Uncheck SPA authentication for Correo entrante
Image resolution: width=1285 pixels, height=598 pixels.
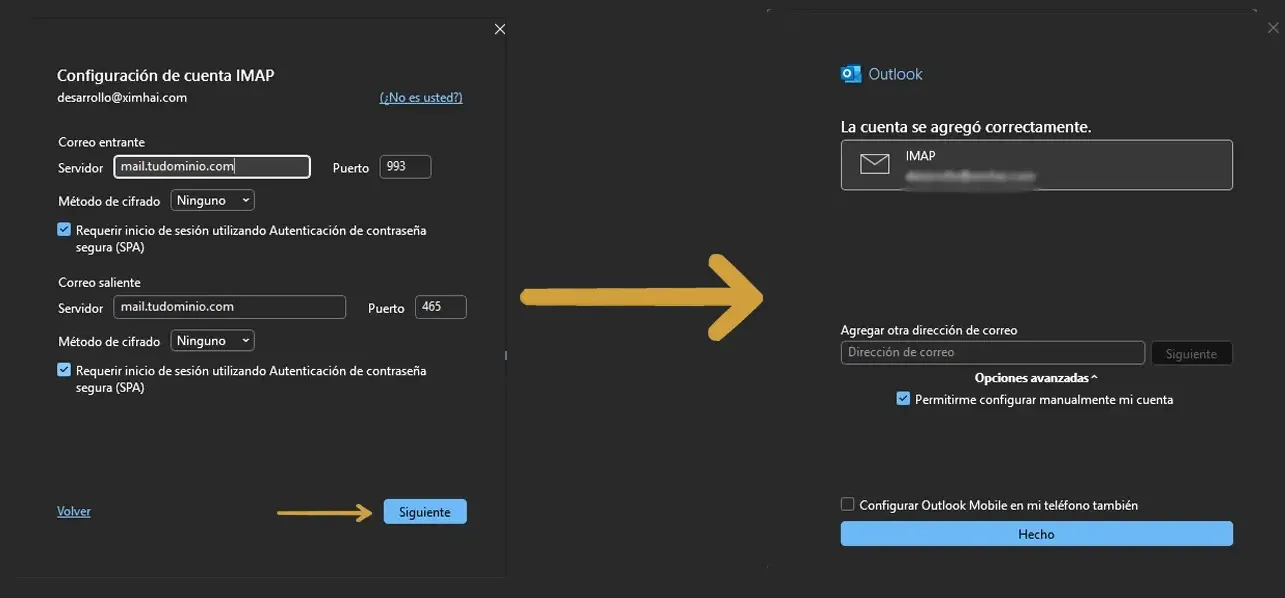63,229
